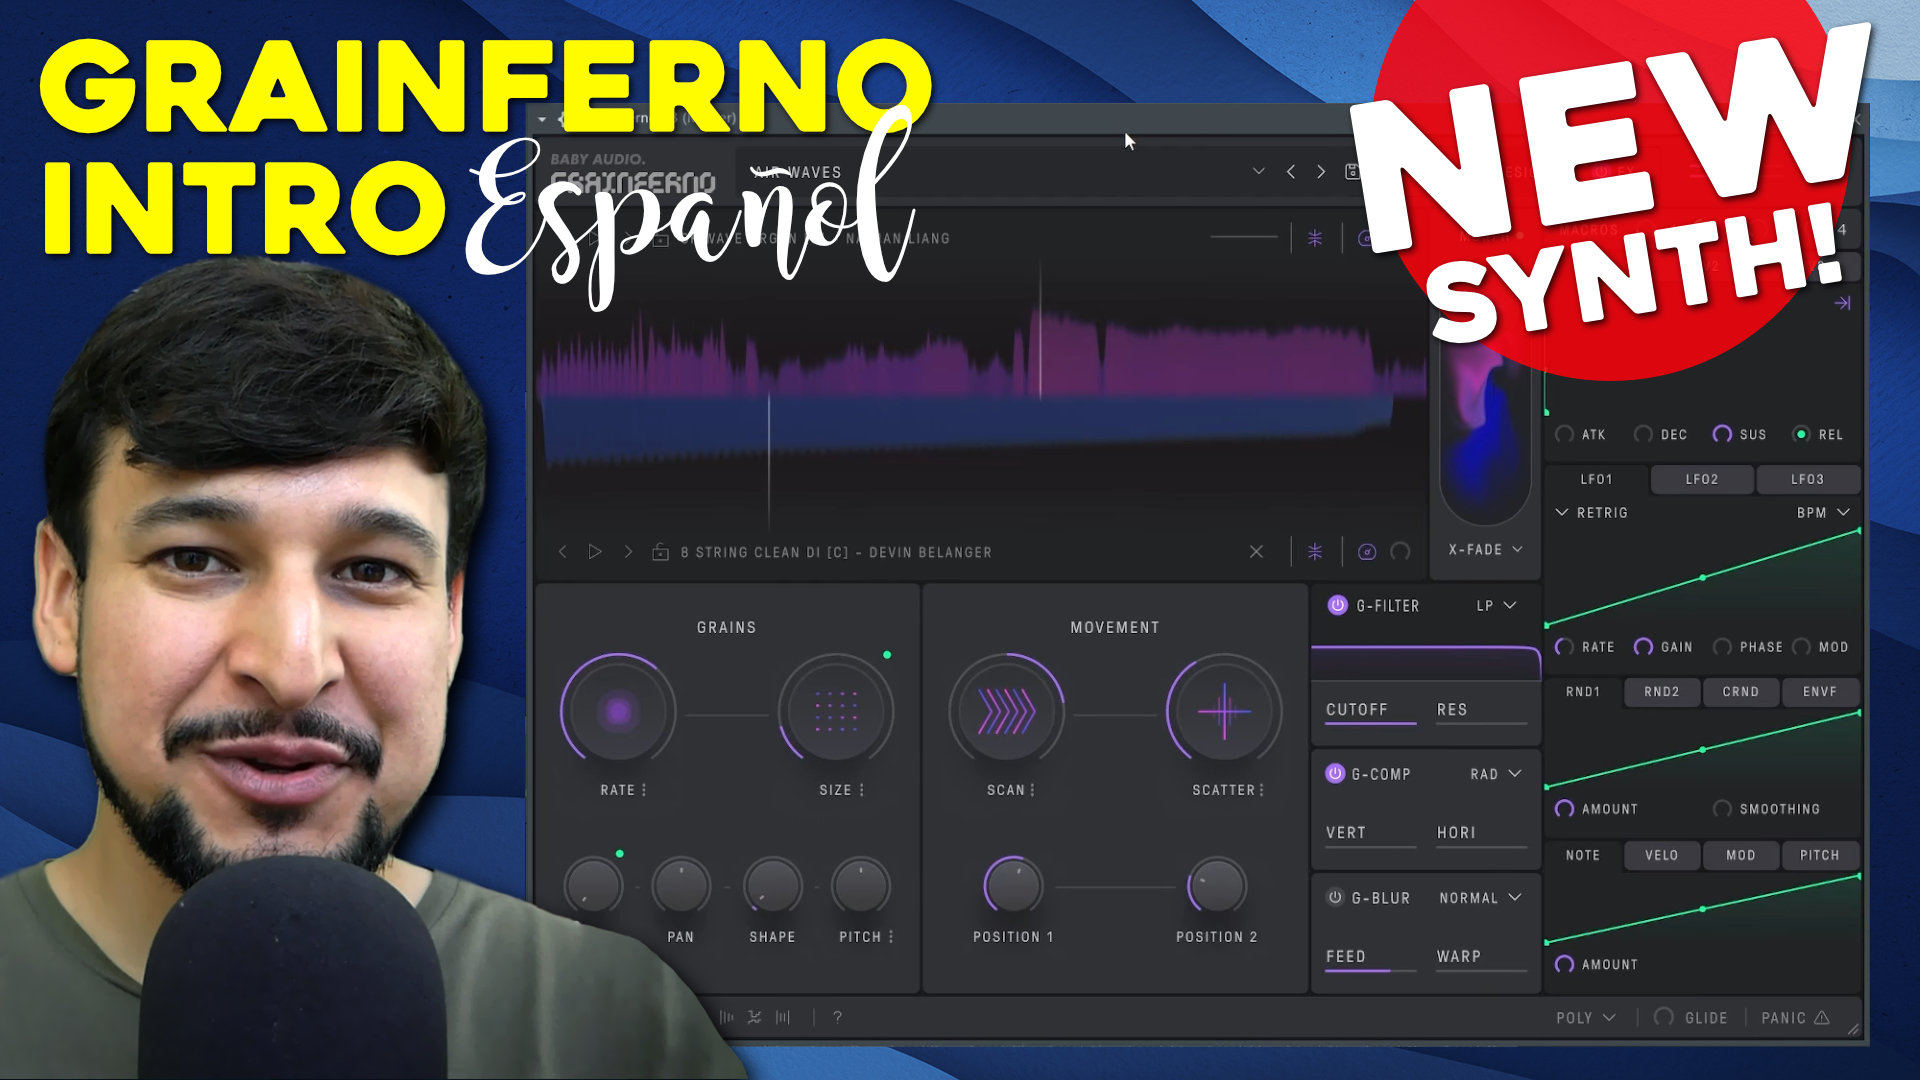Load next preset with right arrow
Viewport: 1920px width, 1080px height.
[x=1321, y=172]
